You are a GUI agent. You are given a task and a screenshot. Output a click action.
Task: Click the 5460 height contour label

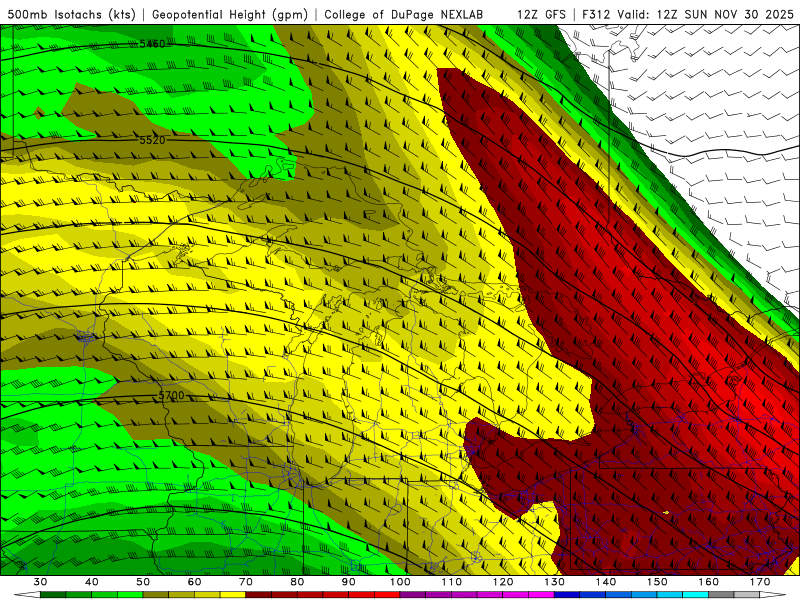point(152,44)
